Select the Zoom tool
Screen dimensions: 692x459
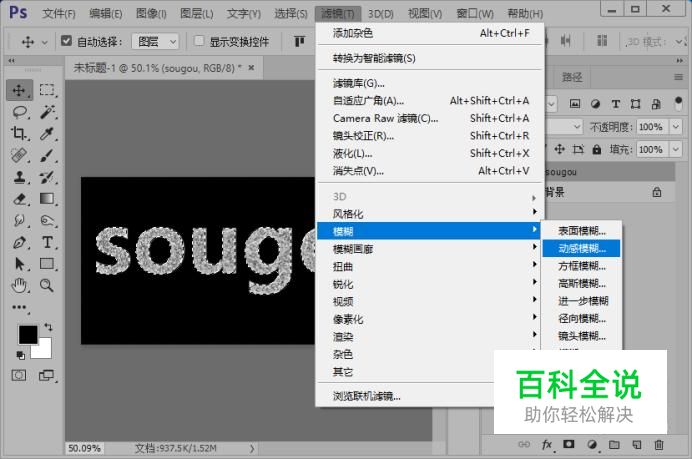click(x=47, y=286)
